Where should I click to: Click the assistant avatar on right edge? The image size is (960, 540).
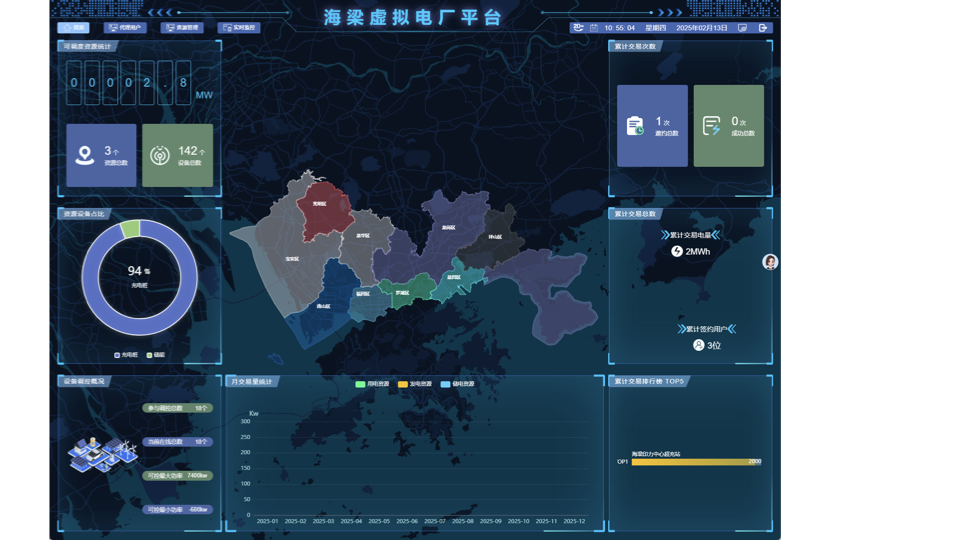(770, 262)
